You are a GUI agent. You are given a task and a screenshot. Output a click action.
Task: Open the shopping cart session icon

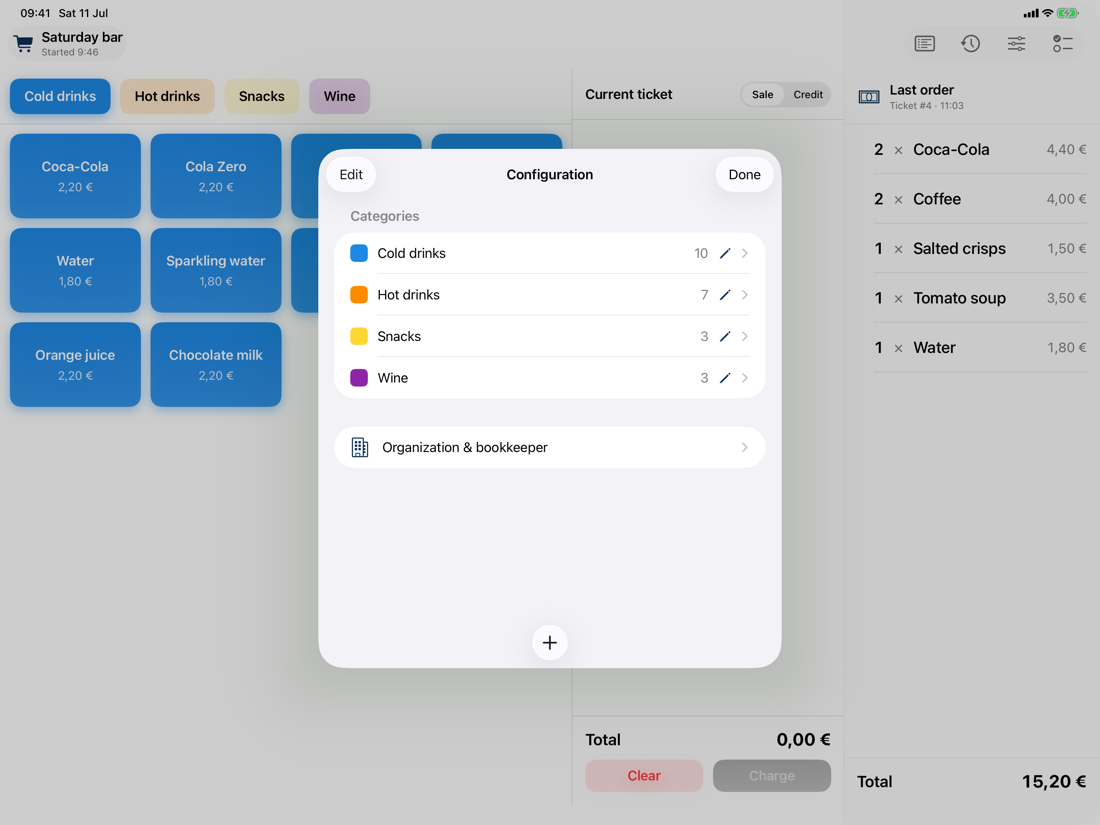23,43
